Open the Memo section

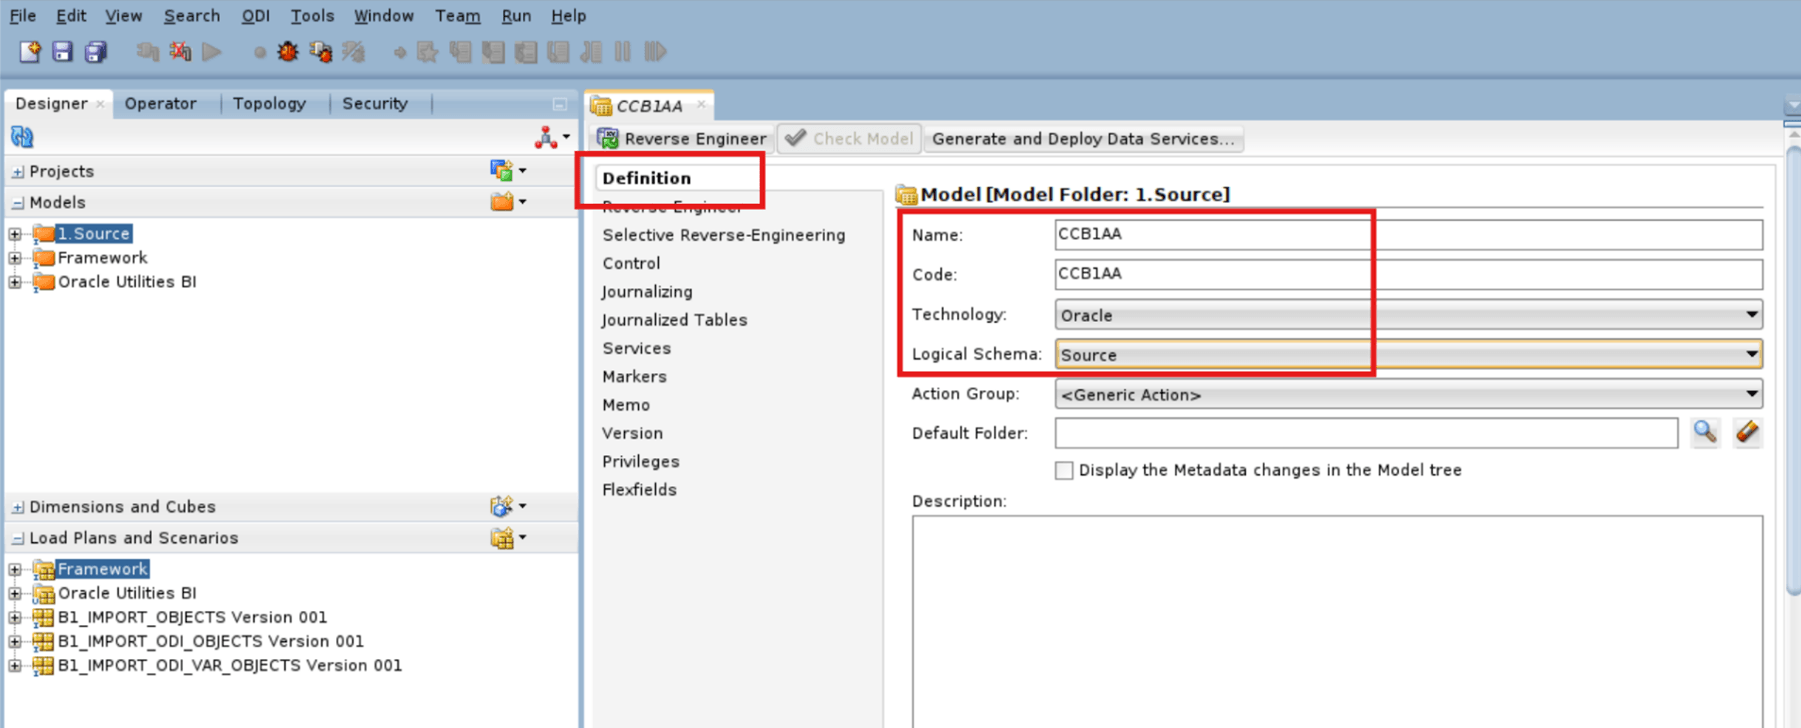[626, 405]
